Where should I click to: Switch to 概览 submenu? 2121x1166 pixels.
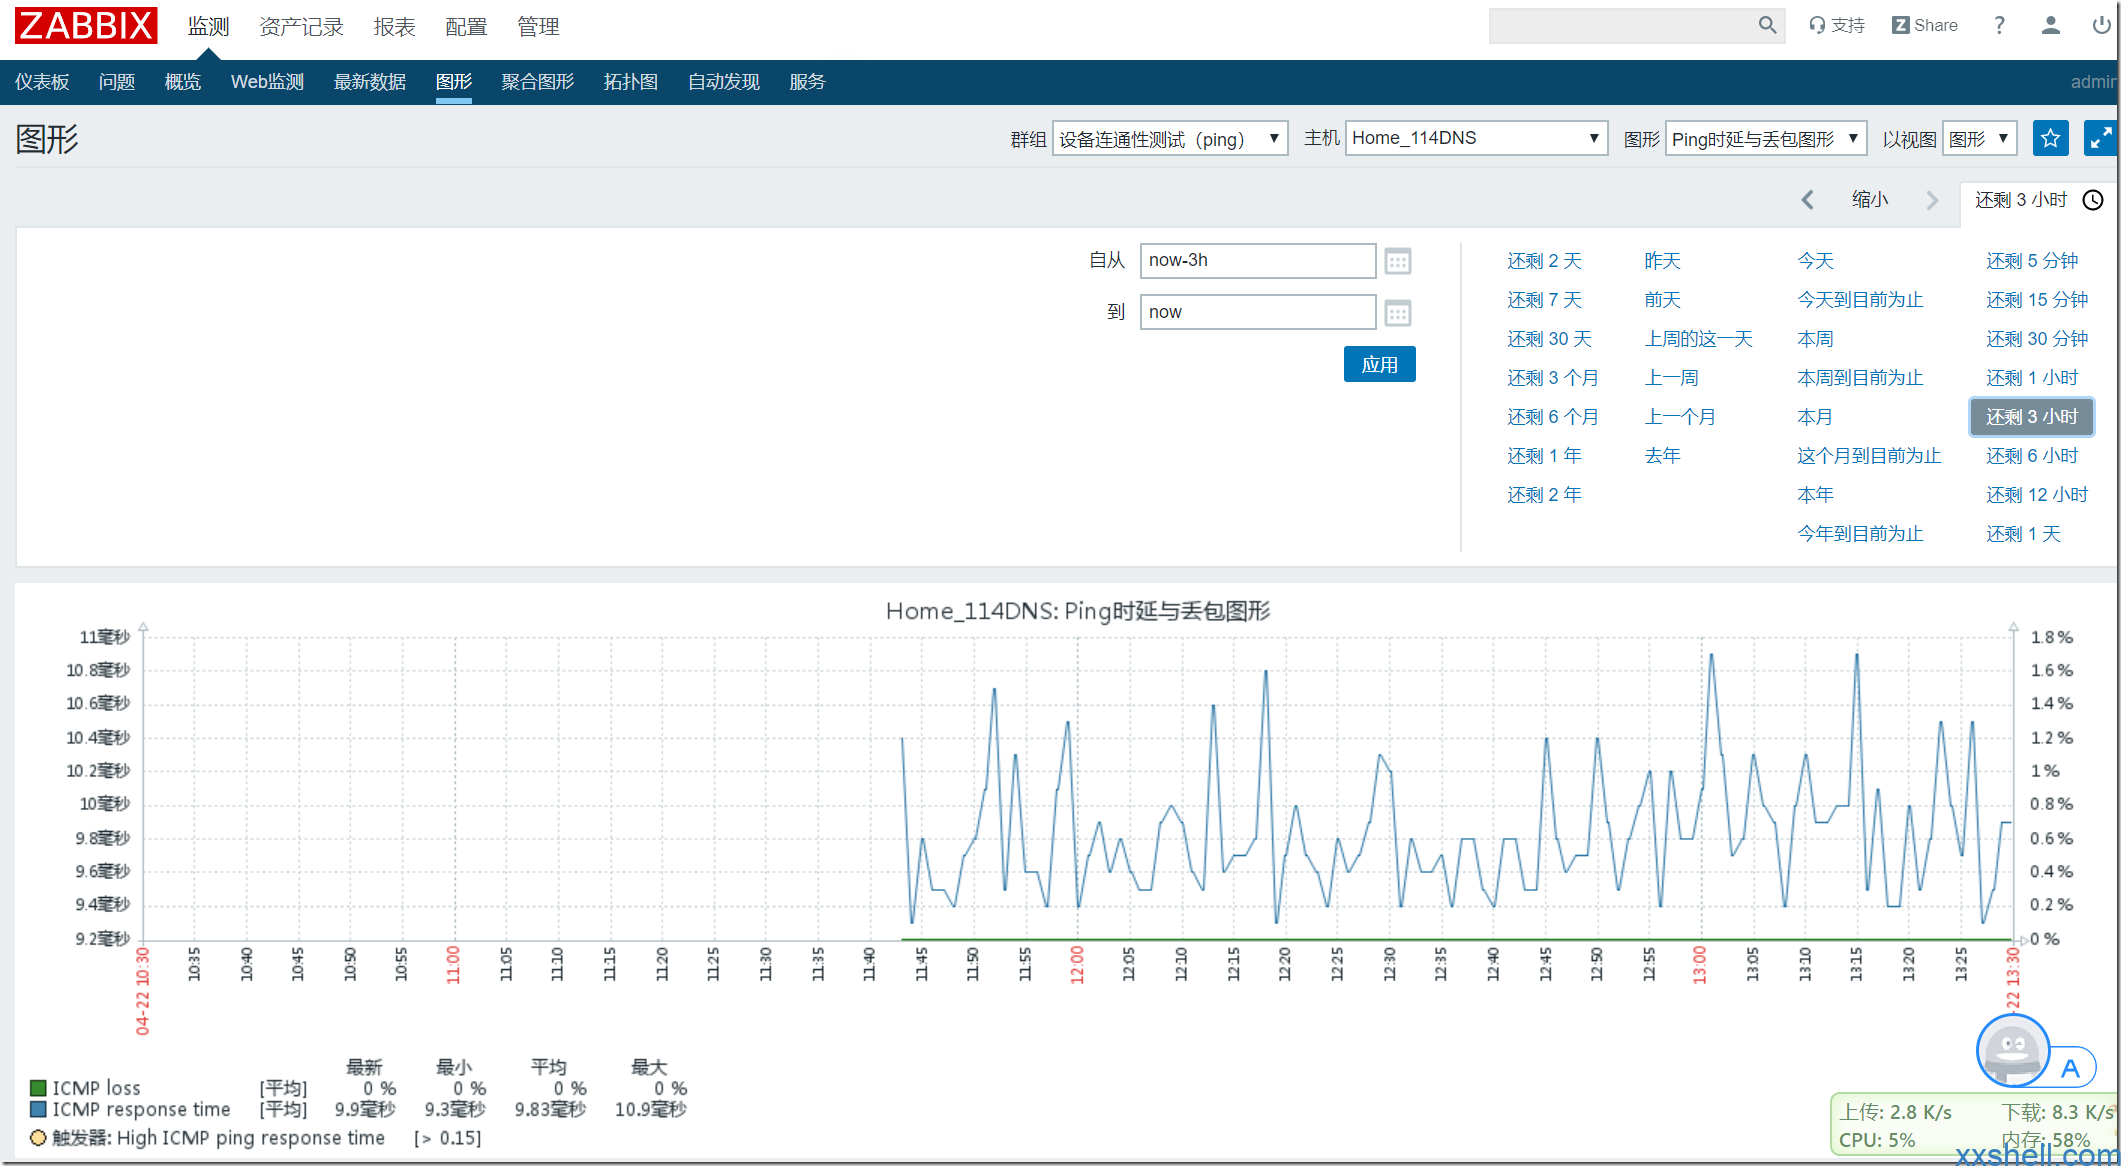tap(183, 82)
